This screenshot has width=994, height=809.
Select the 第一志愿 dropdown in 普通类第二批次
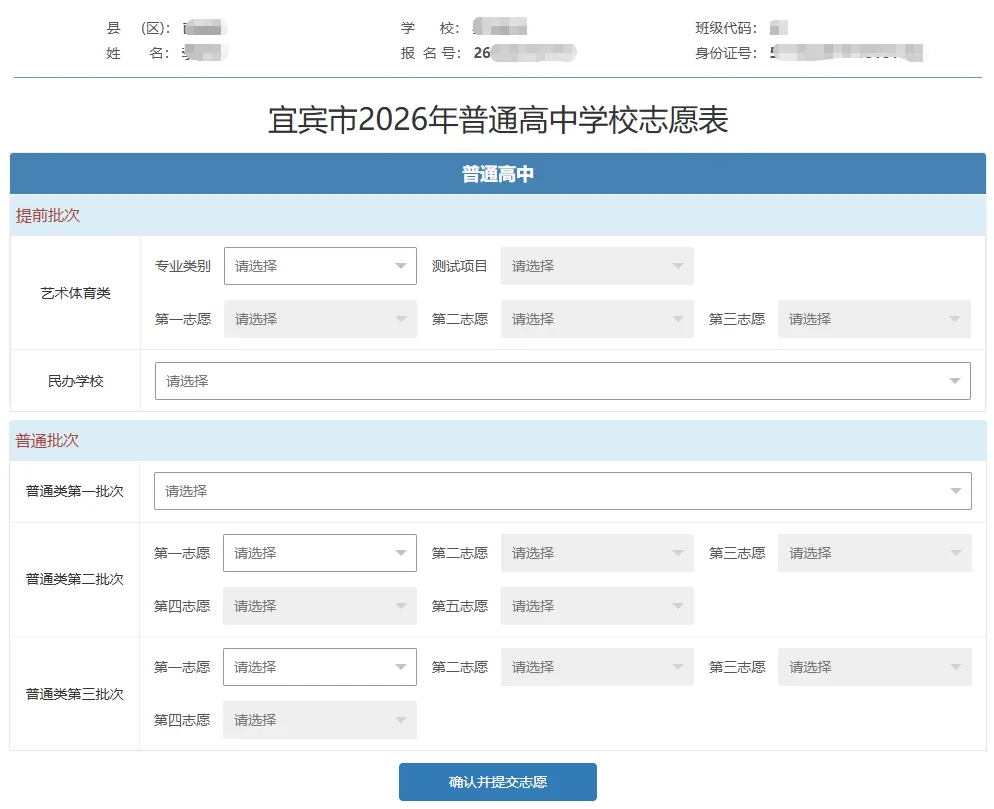coord(319,552)
